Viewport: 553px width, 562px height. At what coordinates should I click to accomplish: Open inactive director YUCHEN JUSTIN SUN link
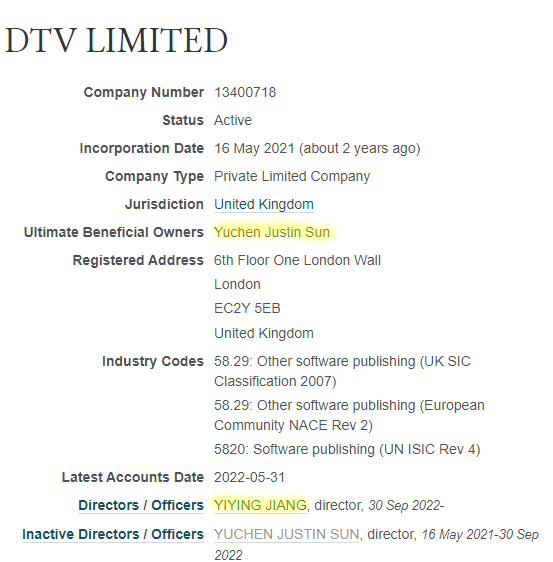(286, 534)
